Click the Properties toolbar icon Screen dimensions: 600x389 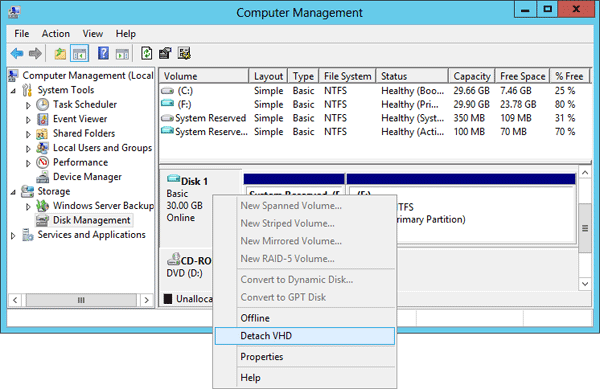coord(165,53)
